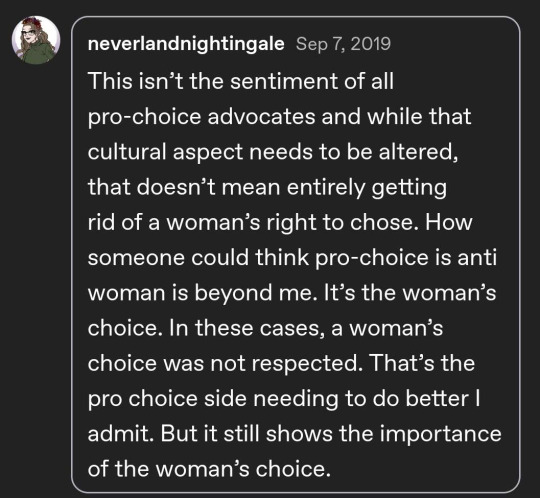Click the line "that doesn't mean entirely getting"

pos(268,188)
